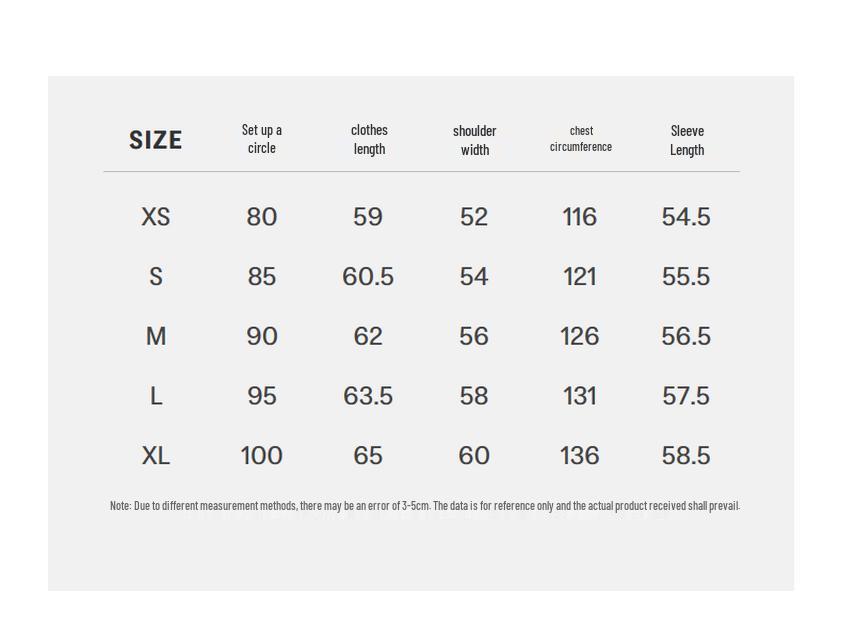Screen dimensions: 842x632
Task: Click the 100 value in XL row
Action: [x=262, y=456]
